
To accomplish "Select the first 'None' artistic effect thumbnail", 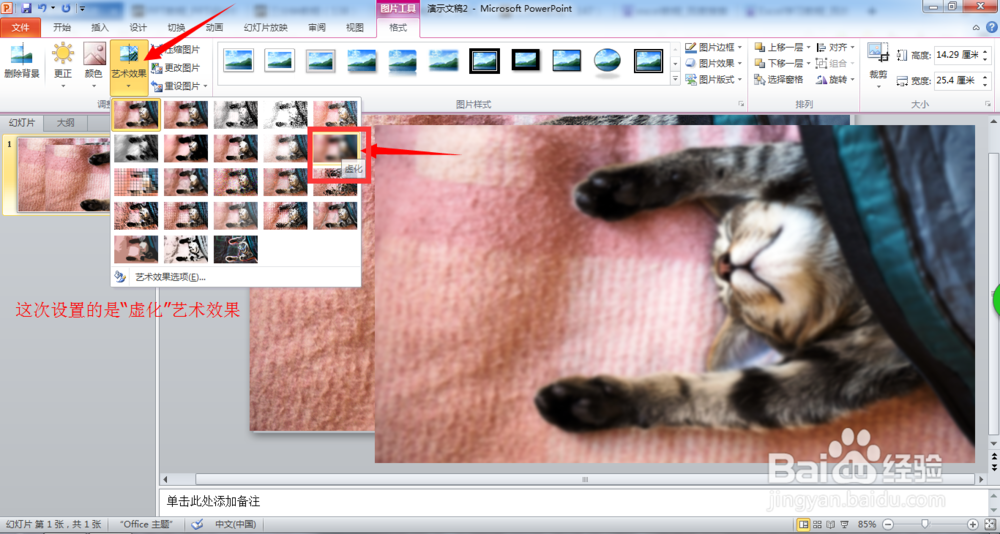I will point(136,115).
